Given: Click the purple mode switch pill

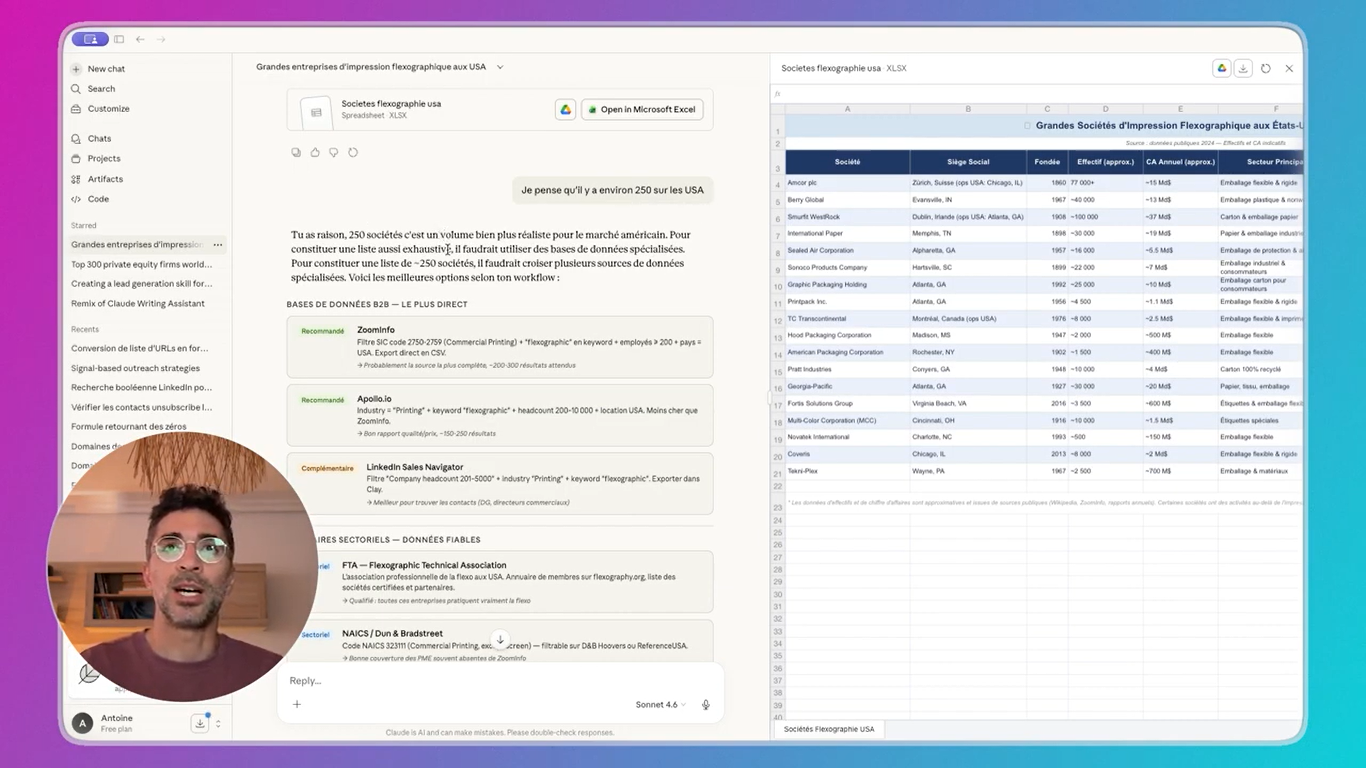Looking at the screenshot, I should 90,39.
